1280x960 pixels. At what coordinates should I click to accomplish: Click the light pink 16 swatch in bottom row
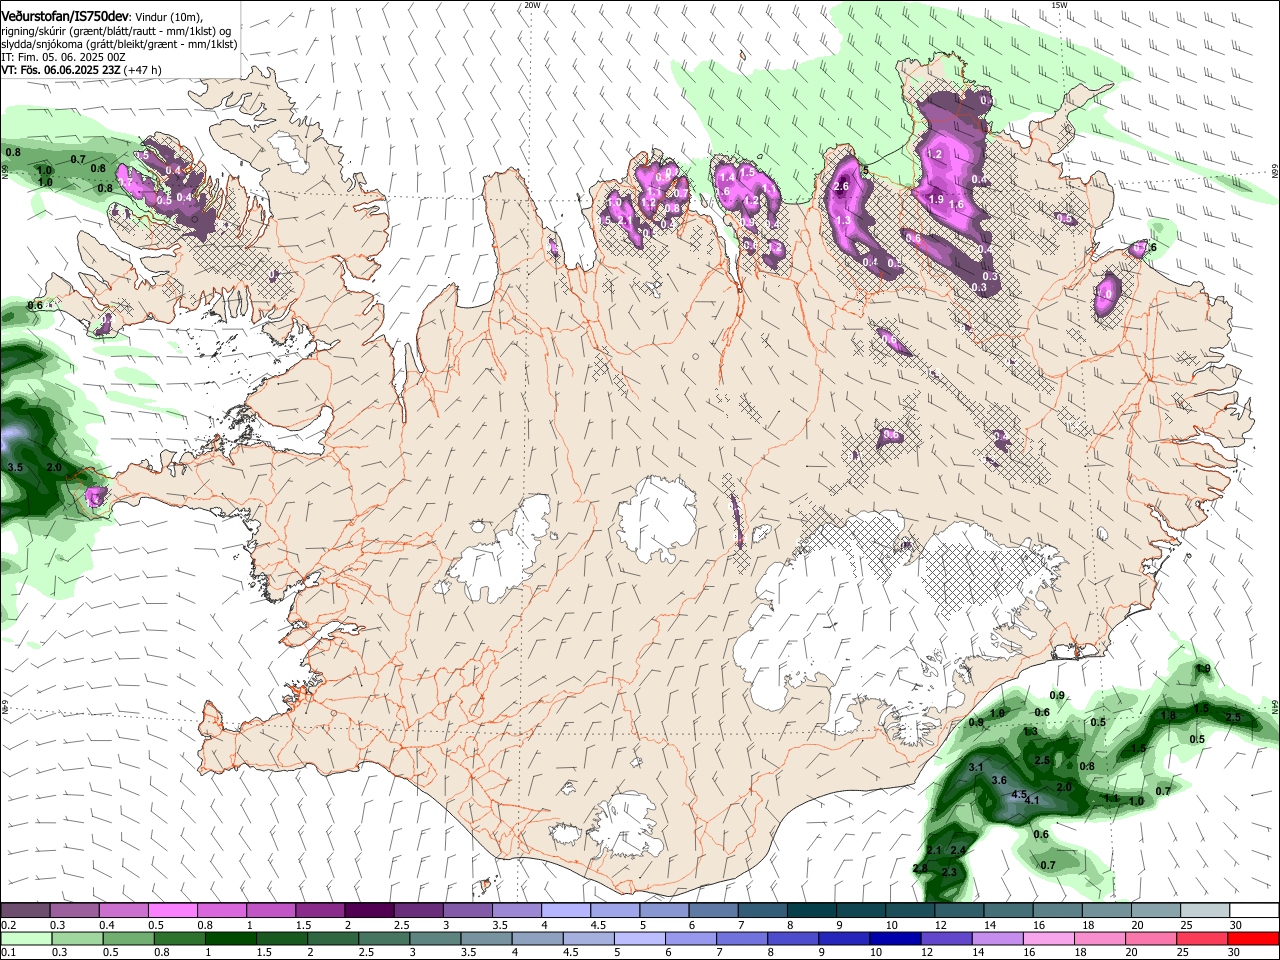click(1050, 938)
